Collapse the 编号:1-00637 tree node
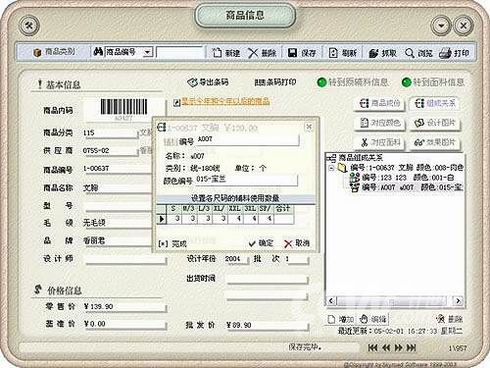The width and height of the screenshot is (490, 368). (x=331, y=168)
